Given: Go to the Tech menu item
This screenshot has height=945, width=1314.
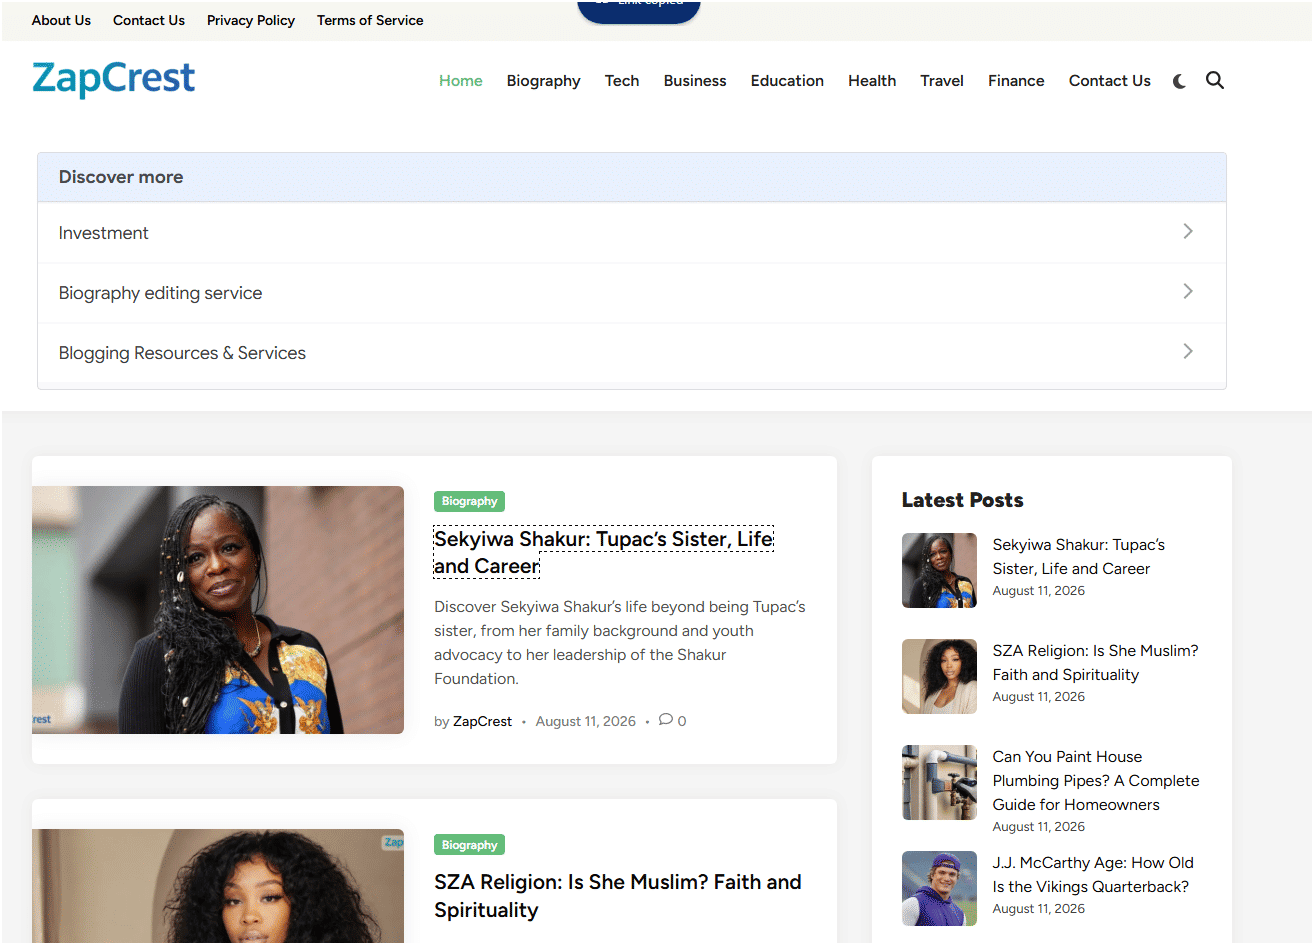Looking at the screenshot, I should (622, 81).
